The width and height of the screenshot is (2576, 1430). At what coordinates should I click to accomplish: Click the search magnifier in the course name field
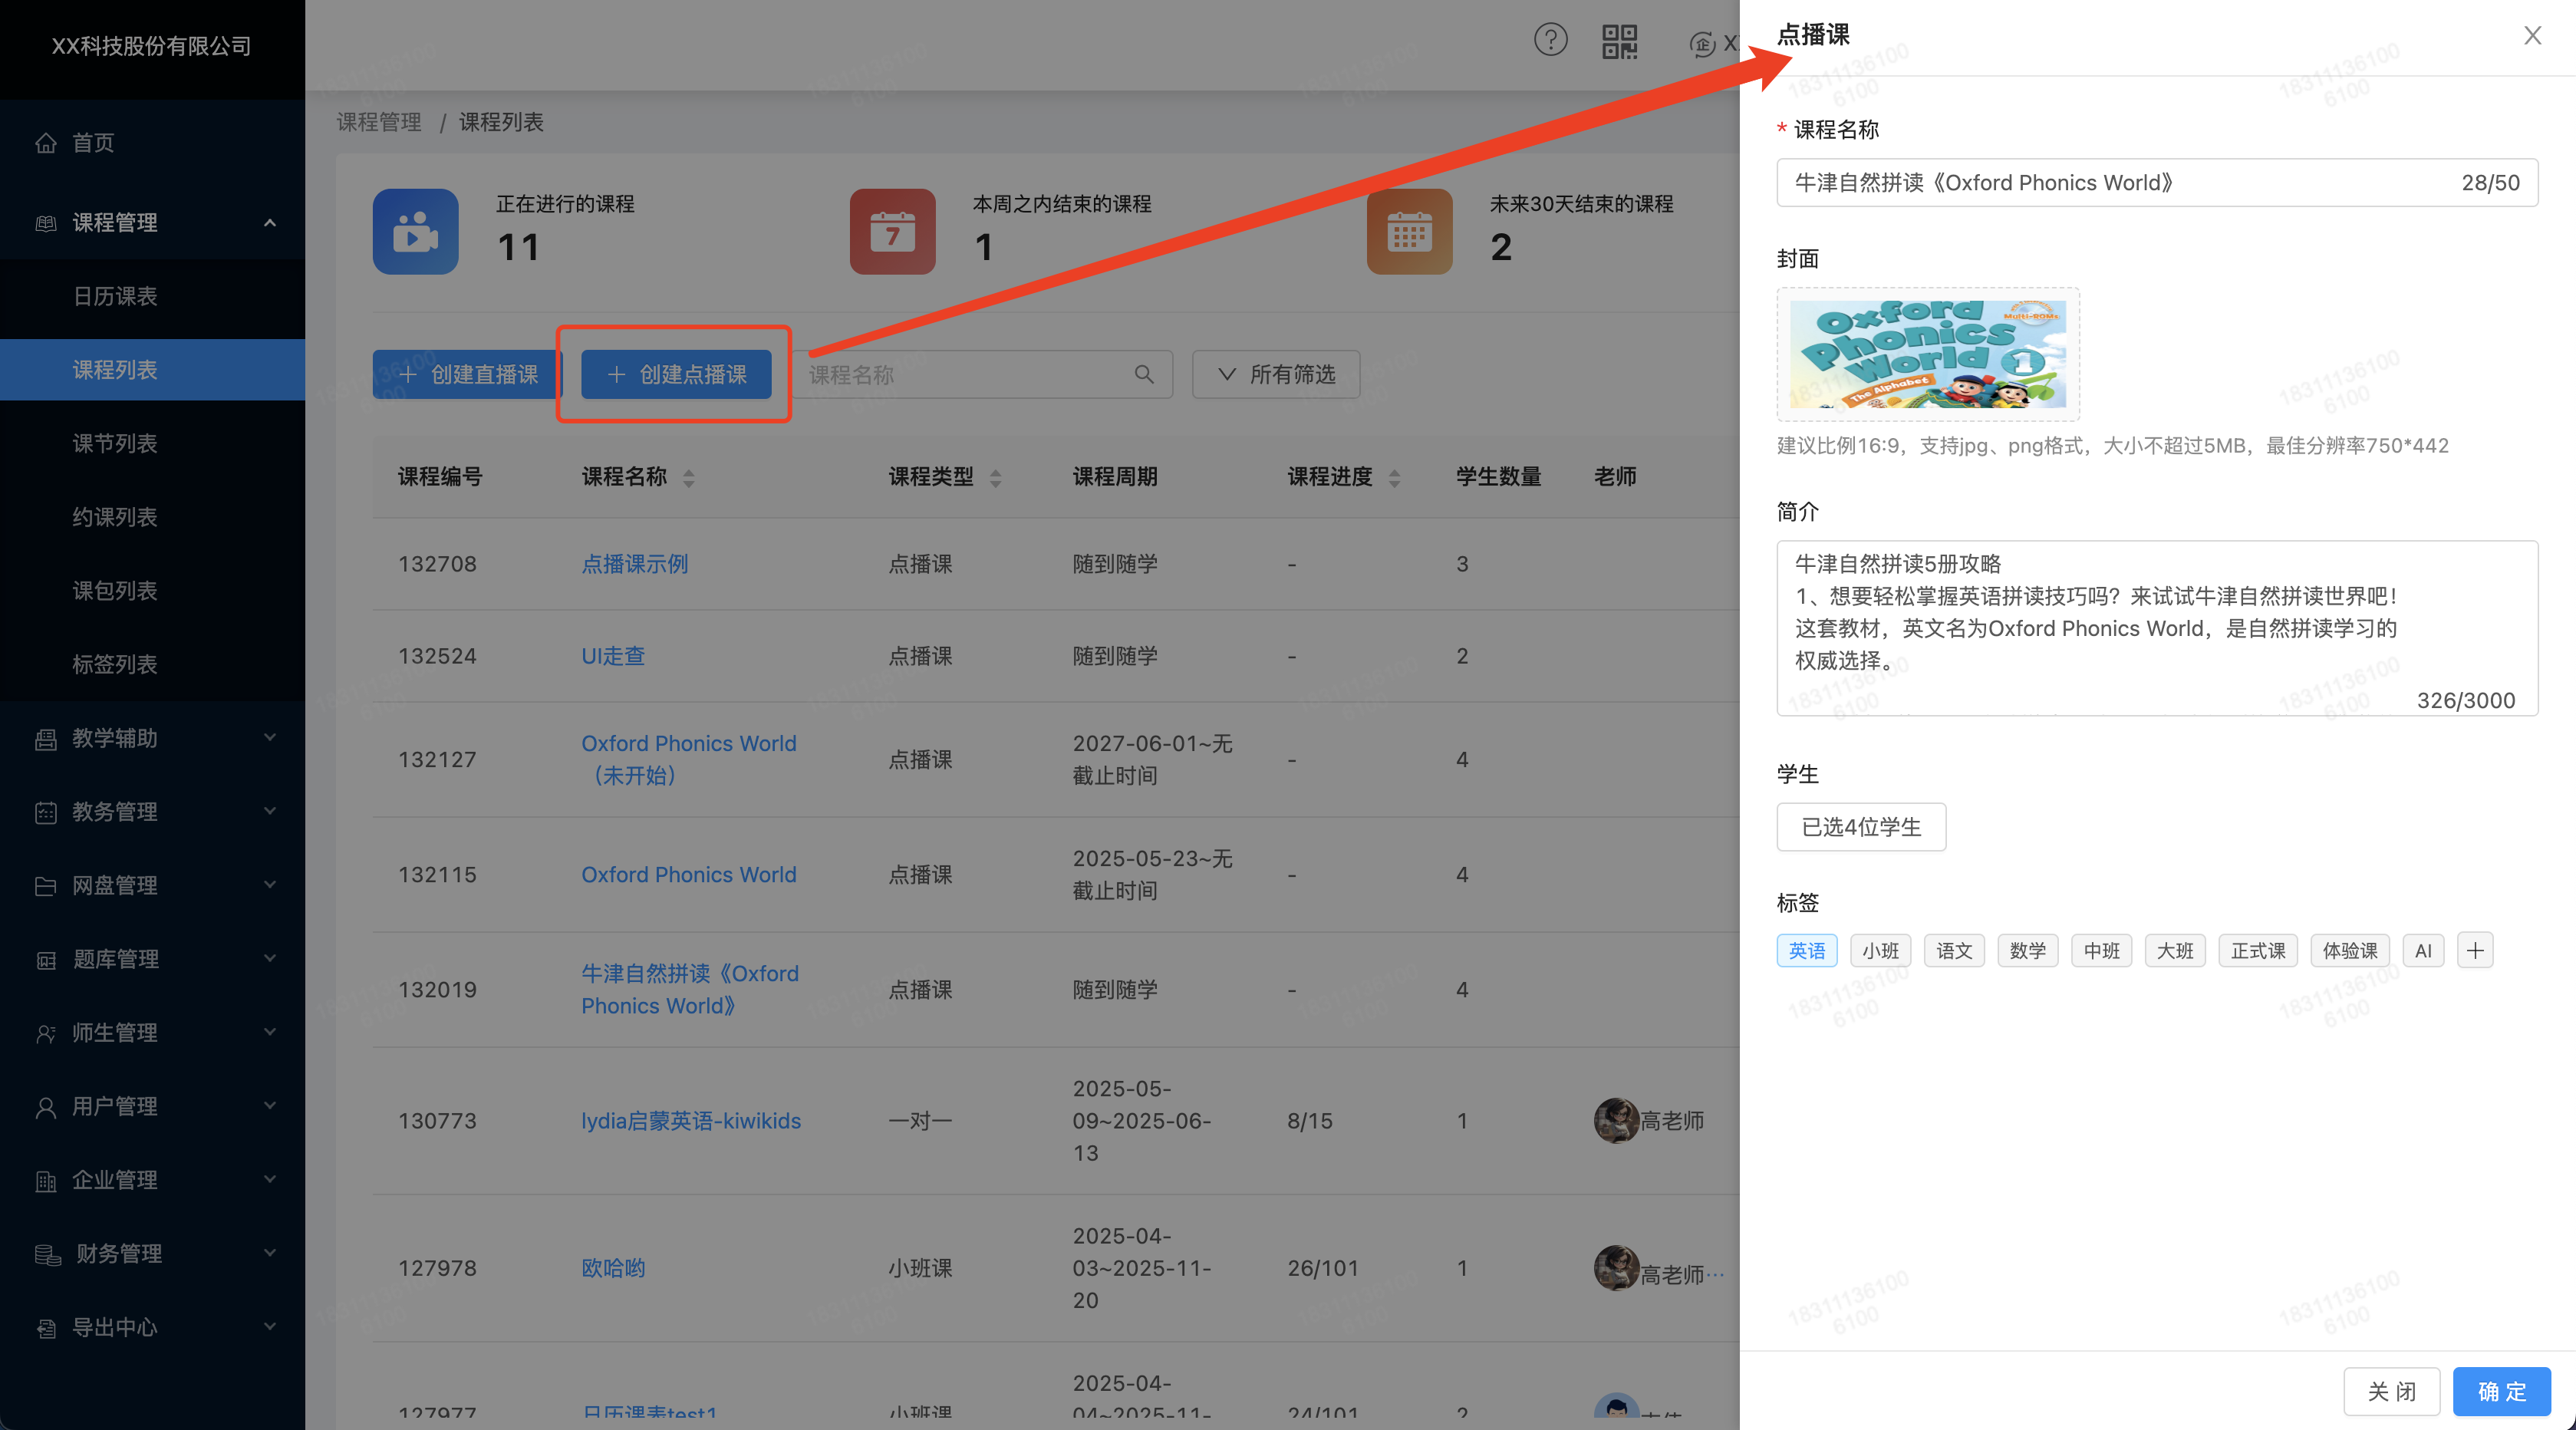point(1143,374)
